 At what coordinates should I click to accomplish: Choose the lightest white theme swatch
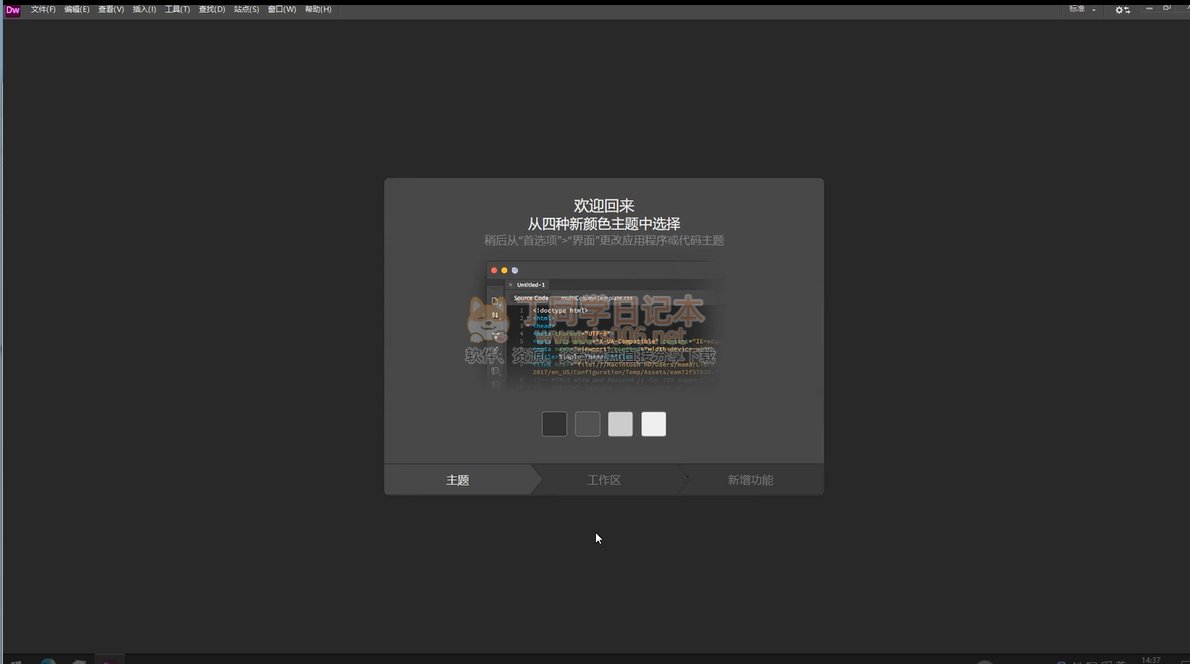click(653, 424)
